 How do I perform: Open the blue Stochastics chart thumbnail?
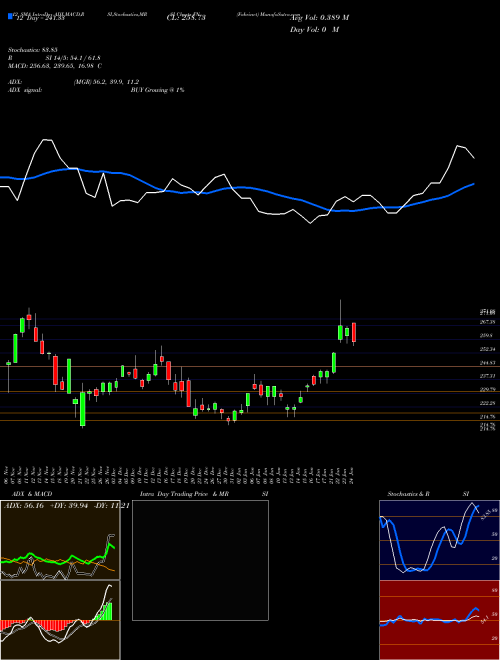439,540
